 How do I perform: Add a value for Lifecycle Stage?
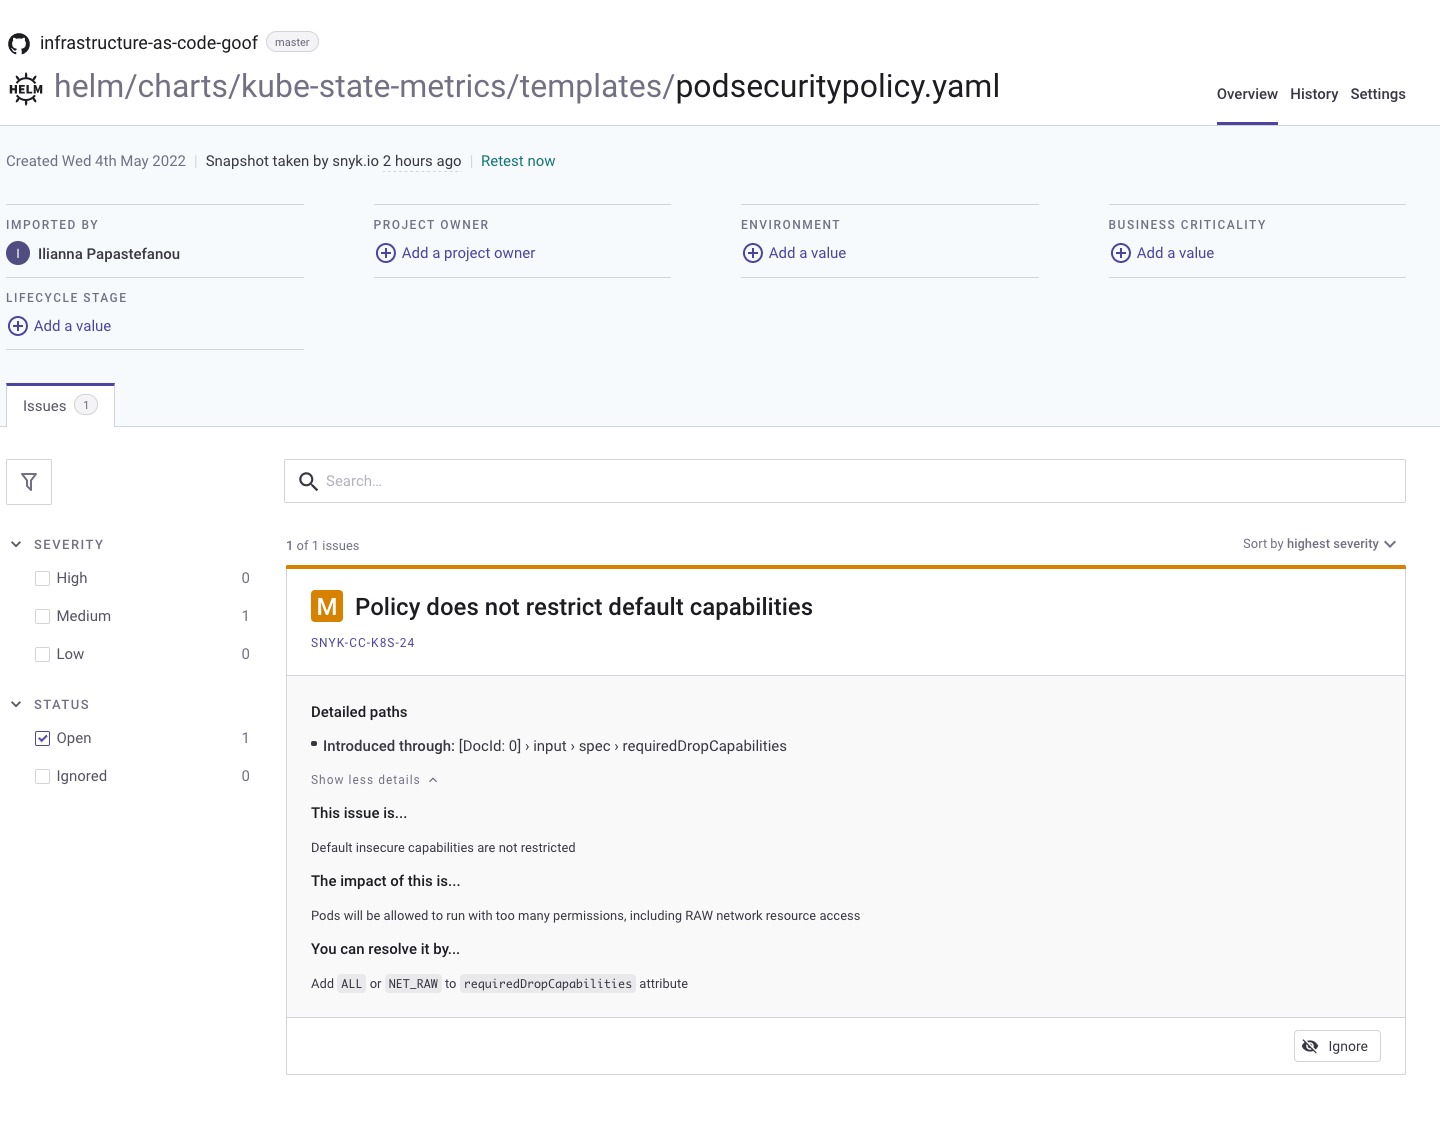[72, 326]
